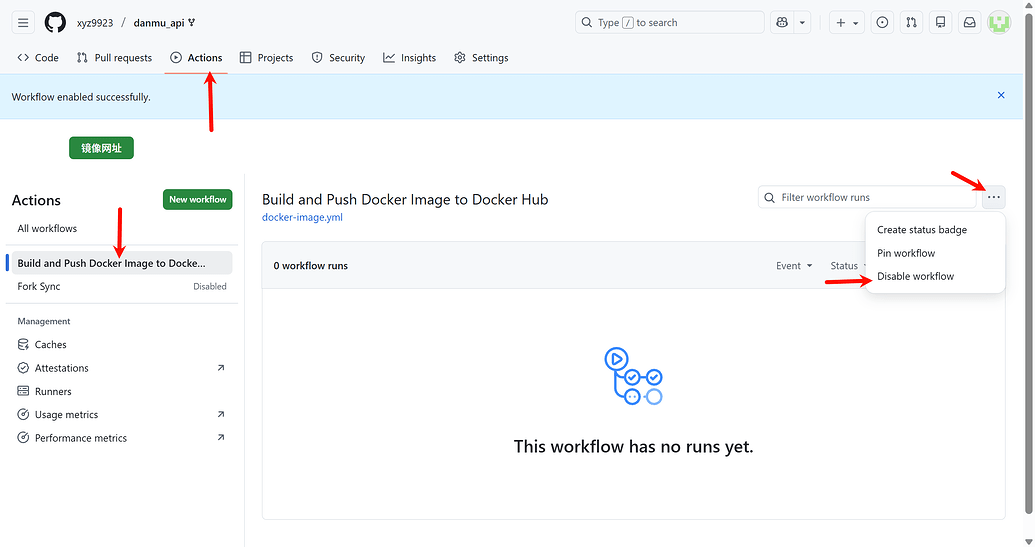Focus the Filter workflow runs field

coord(867,197)
